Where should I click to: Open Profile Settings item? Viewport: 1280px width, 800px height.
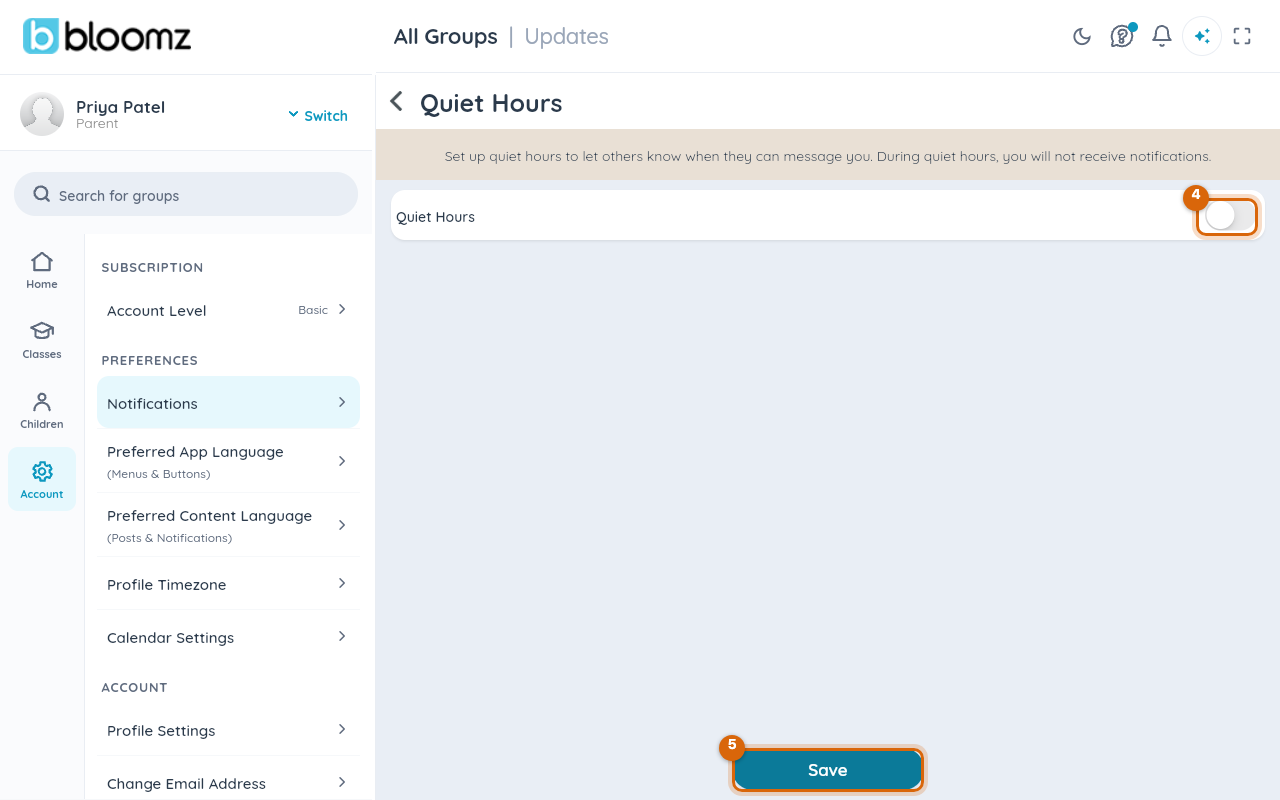click(228, 730)
